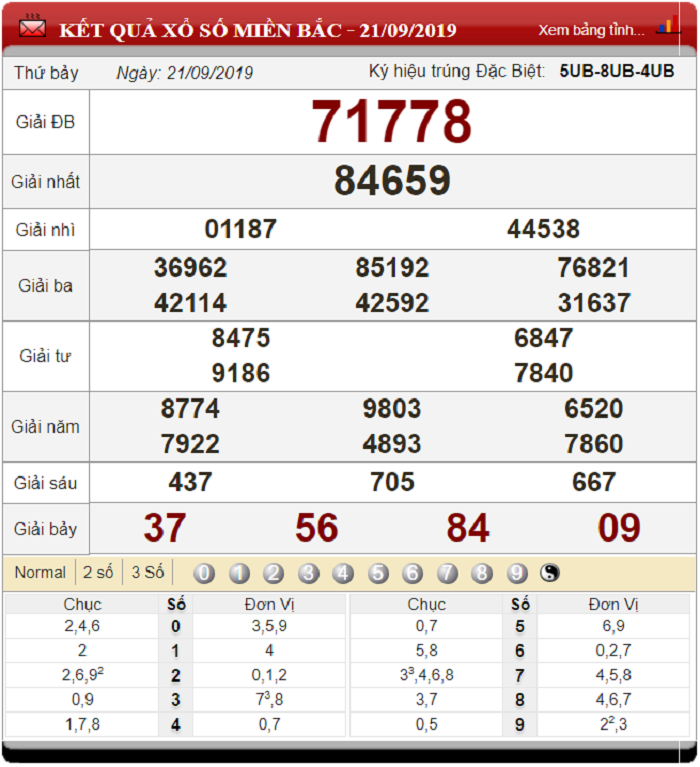This screenshot has width=700, height=767.
Task: Click the 'Giải bảy' row label
Action: 45,529
